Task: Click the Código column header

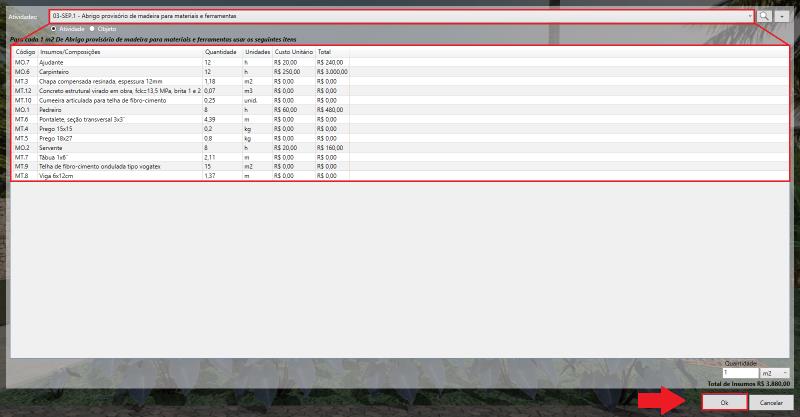Action: point(25,51)
